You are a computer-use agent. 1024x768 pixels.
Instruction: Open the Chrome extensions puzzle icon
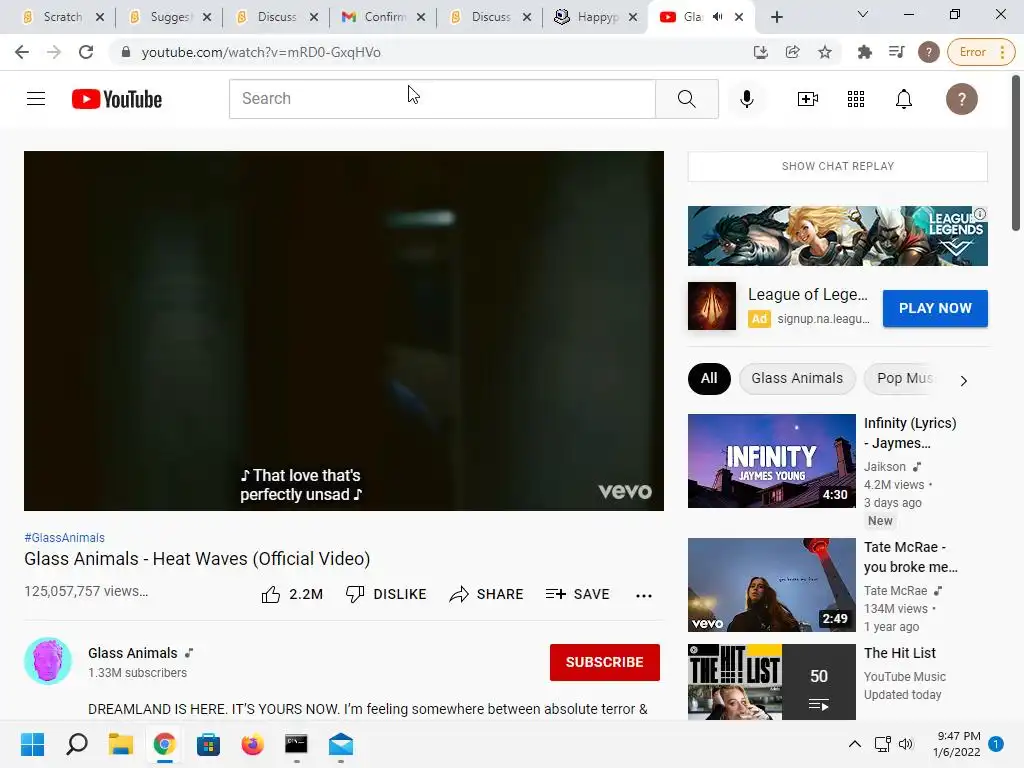(865, 52)
